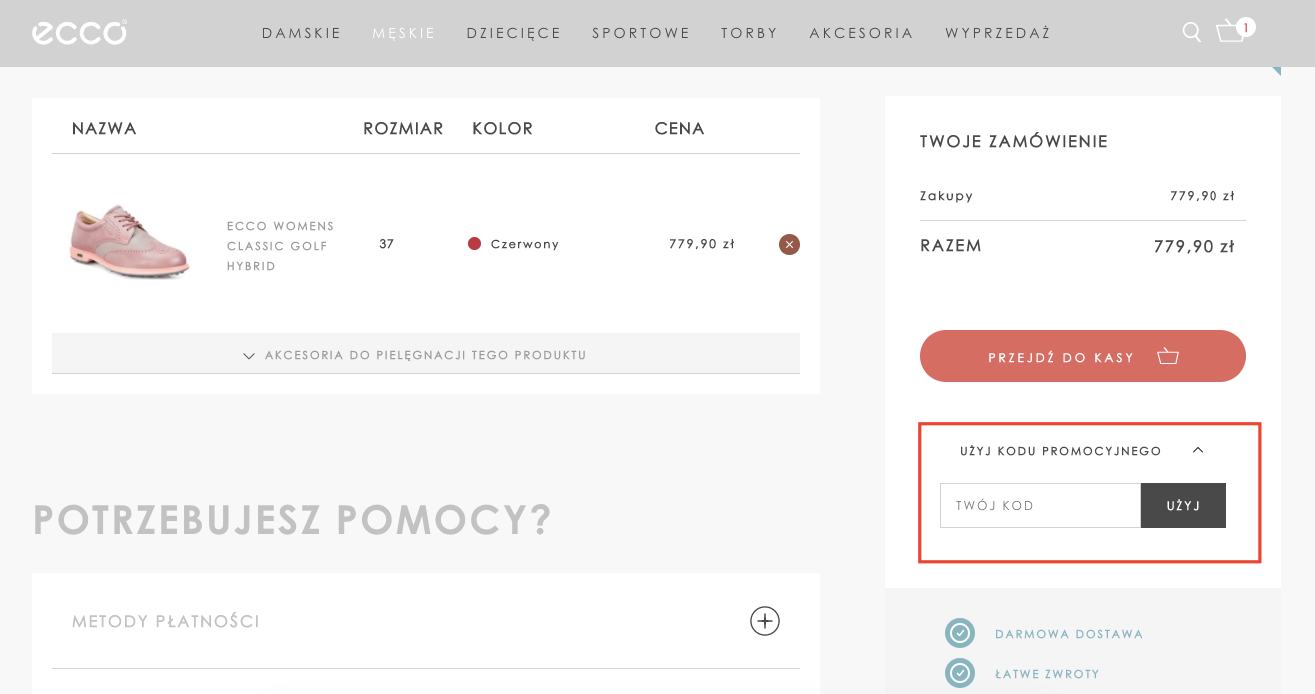Click the Razem total 779,90 zł
Screen dimensions: 1315x694
tap(1194, 246)
